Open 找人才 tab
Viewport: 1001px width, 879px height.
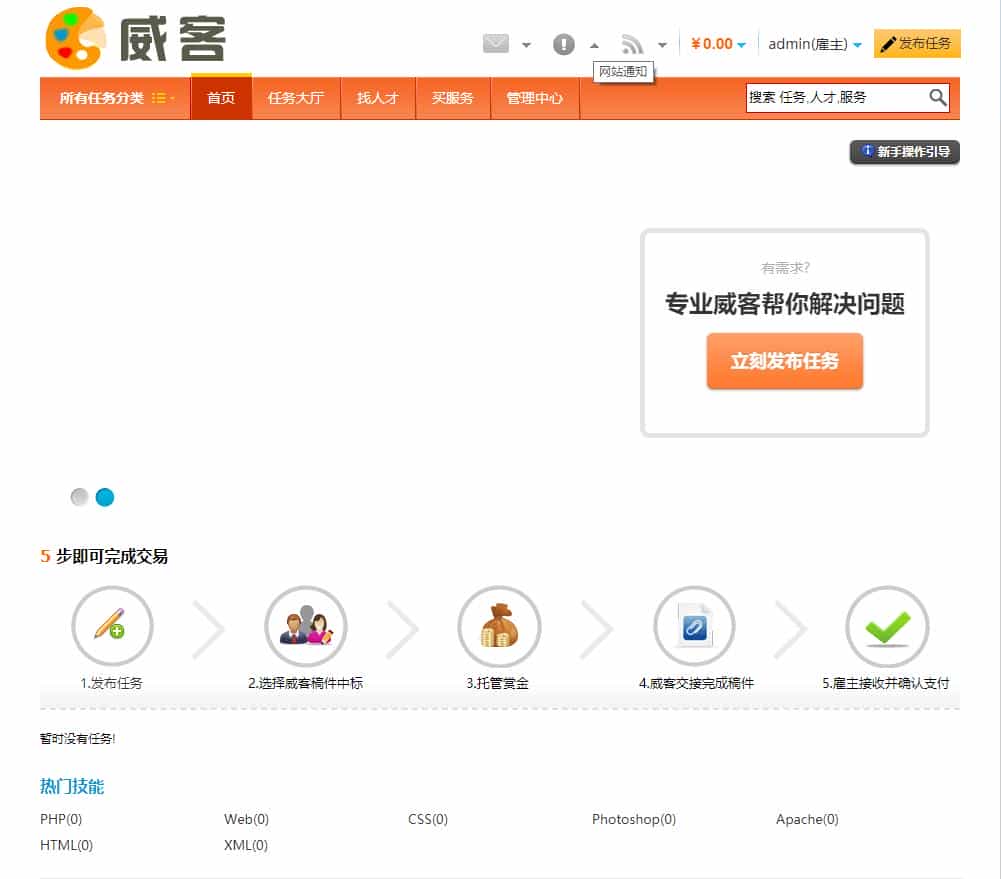[x=377, y=98]
